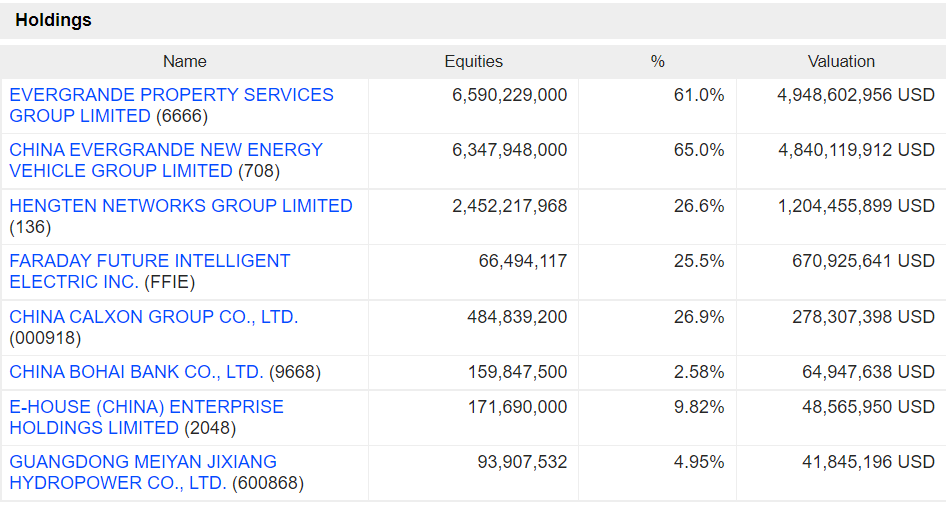Image resolution: width=946 pixels, height=505 pixels.
Task: Open China Calxon Group Co., Ltd. link
Action: point(154,317)
